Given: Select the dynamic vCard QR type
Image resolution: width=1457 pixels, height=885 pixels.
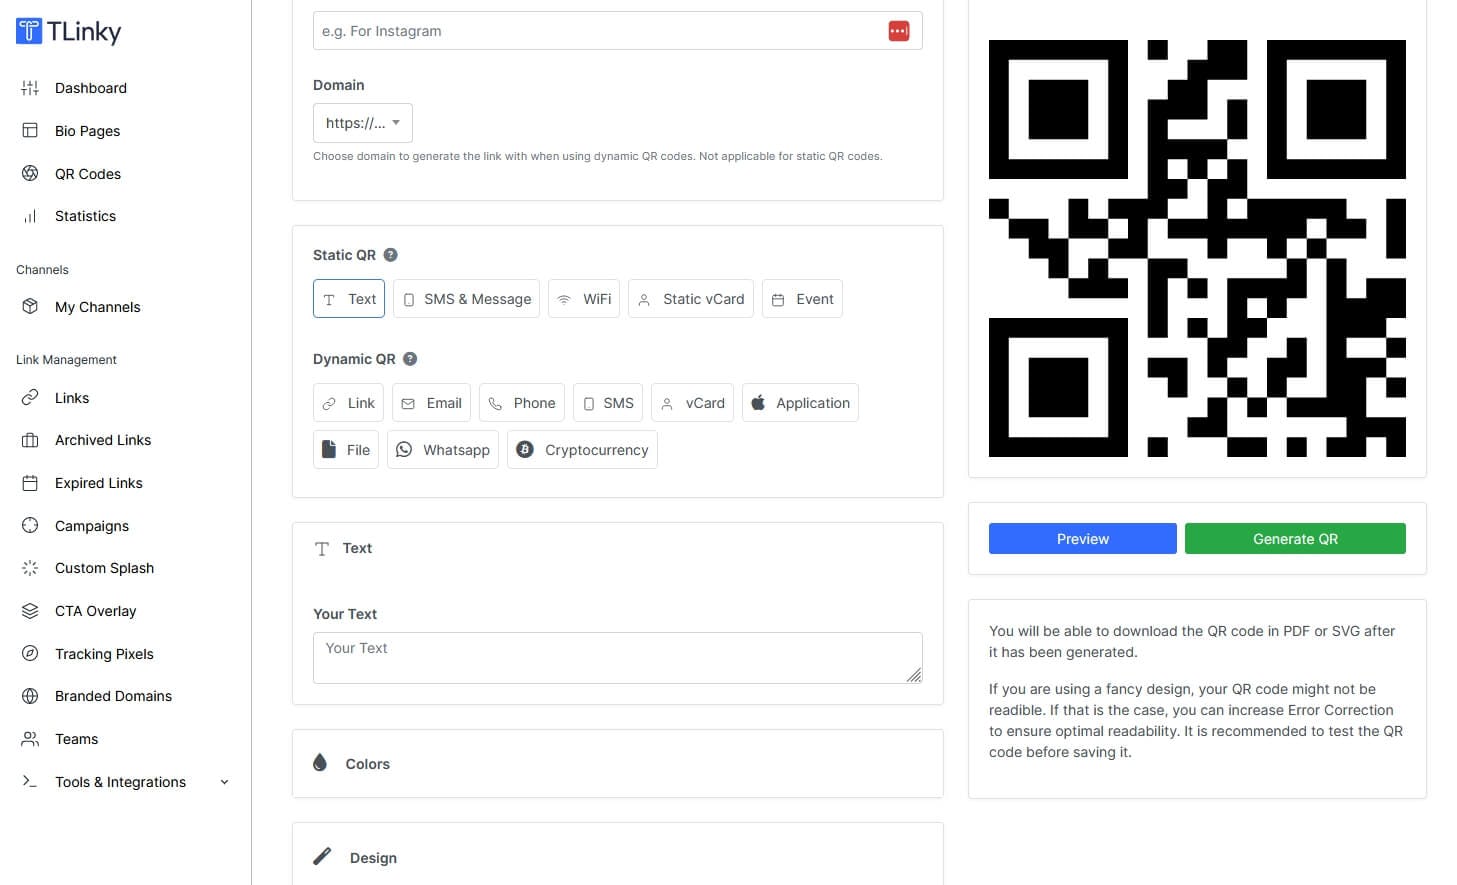Looking at the screenshot, I should point(692,403).
